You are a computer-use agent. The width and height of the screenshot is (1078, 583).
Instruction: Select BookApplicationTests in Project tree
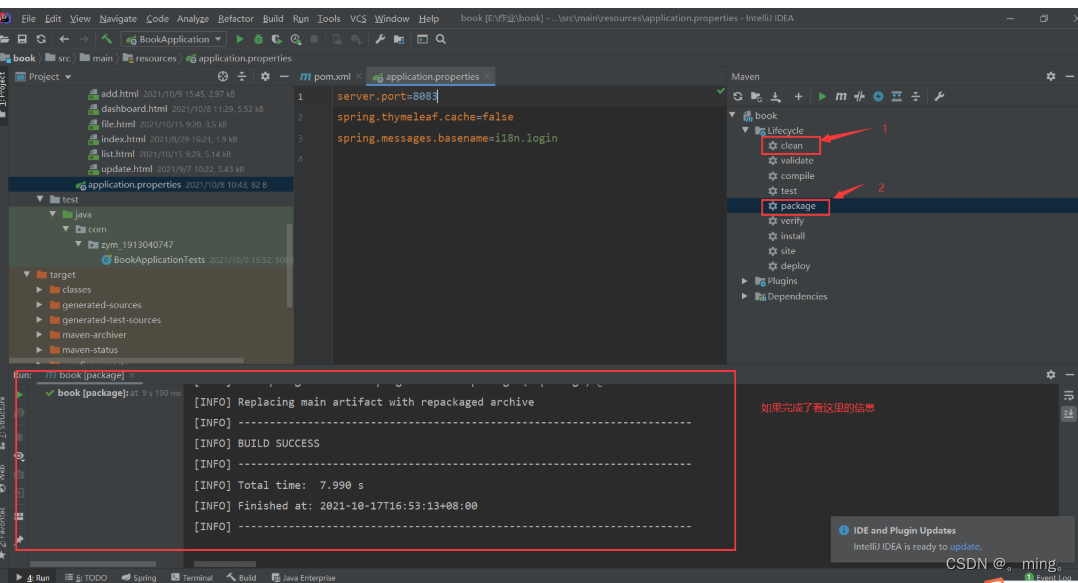(159, 260)
